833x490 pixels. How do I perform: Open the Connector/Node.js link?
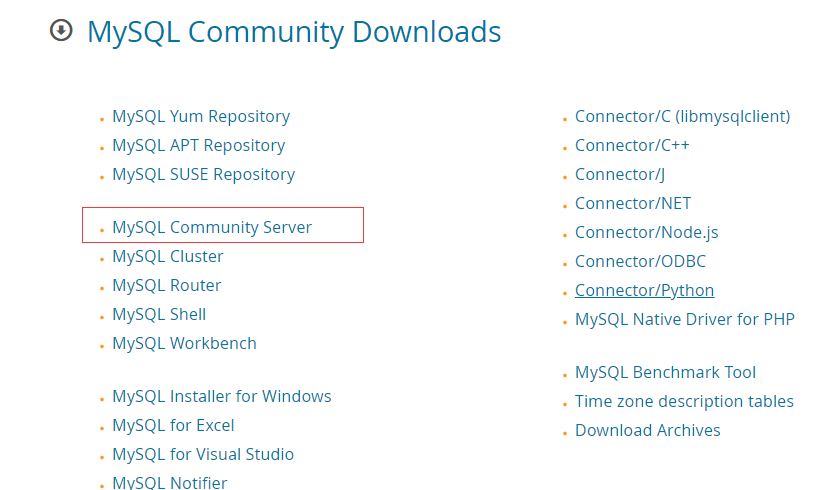click(647, 232)
